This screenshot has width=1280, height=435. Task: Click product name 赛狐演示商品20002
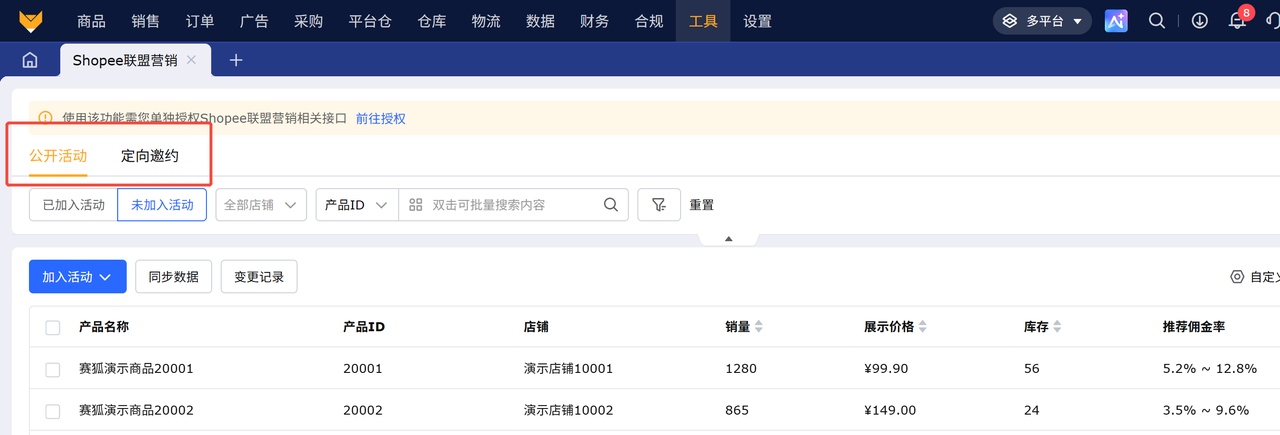(x=136, y=411)
